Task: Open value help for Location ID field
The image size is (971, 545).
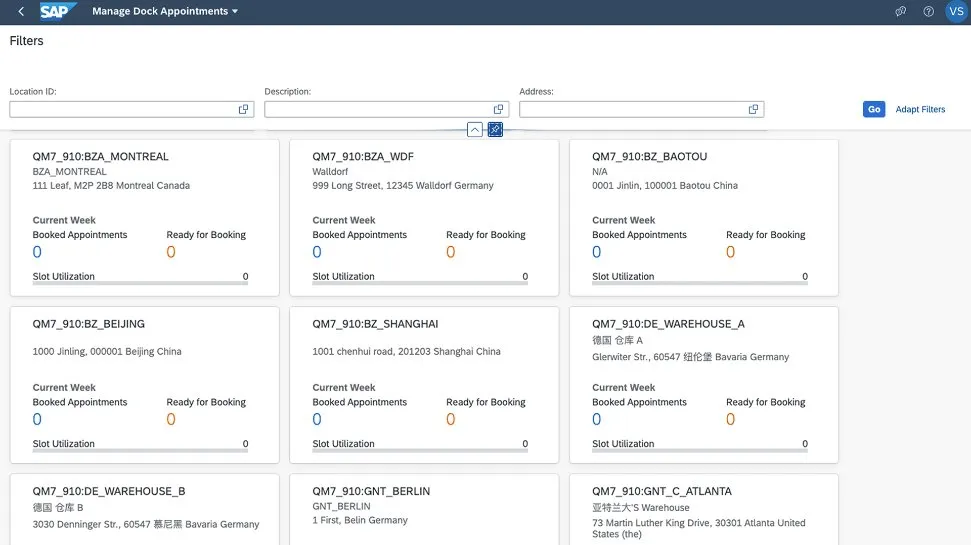Action: coord(243,109)
